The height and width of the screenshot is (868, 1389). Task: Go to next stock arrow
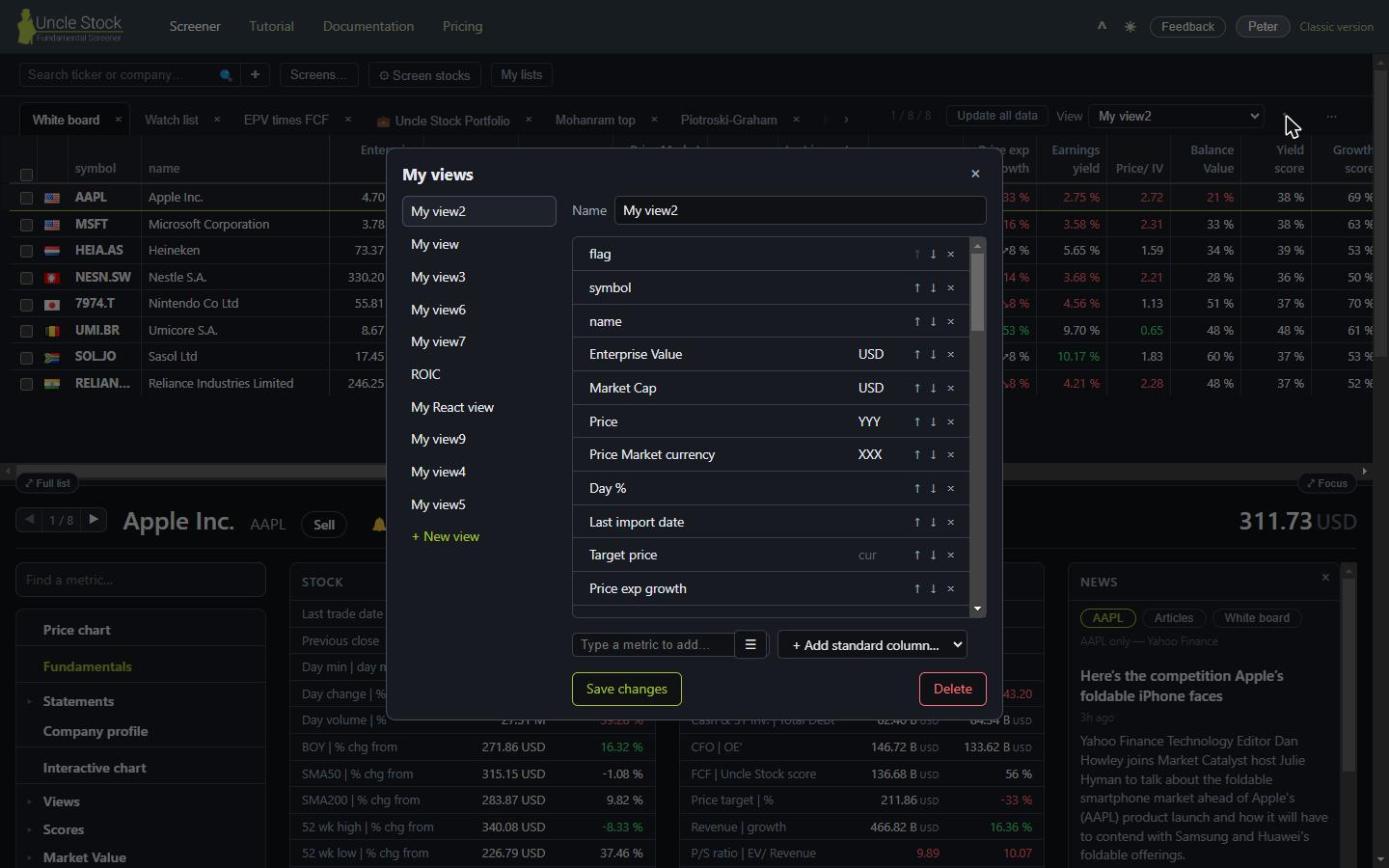tap(94, 519)
